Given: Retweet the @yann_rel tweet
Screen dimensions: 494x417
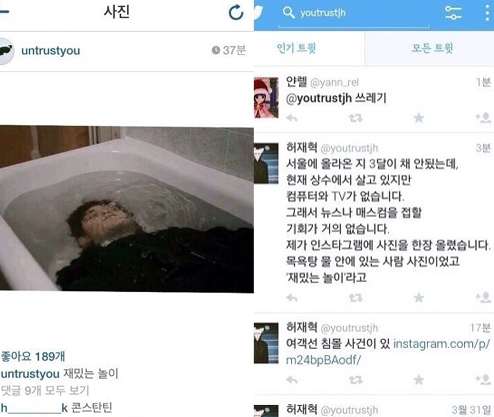Looking at the screenshot, I should point(355,118).
